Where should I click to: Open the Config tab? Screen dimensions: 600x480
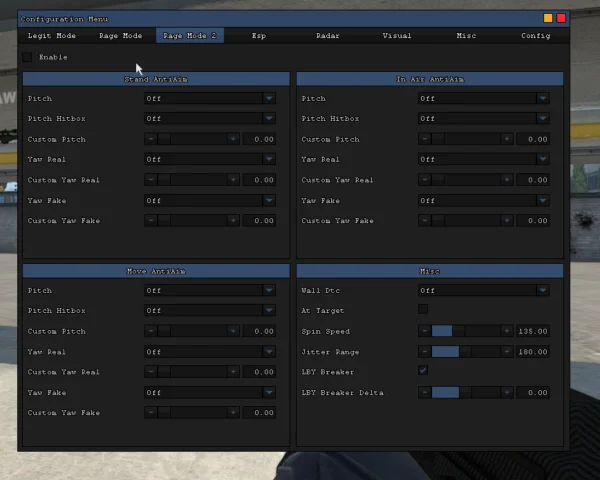coord(535,36)
